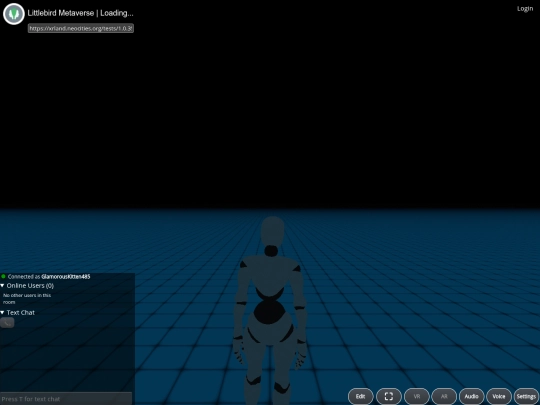Collapse the Text Chat section
Image resolution: width=540 pixels, height=405 pixels.
(x=18, y=313)
